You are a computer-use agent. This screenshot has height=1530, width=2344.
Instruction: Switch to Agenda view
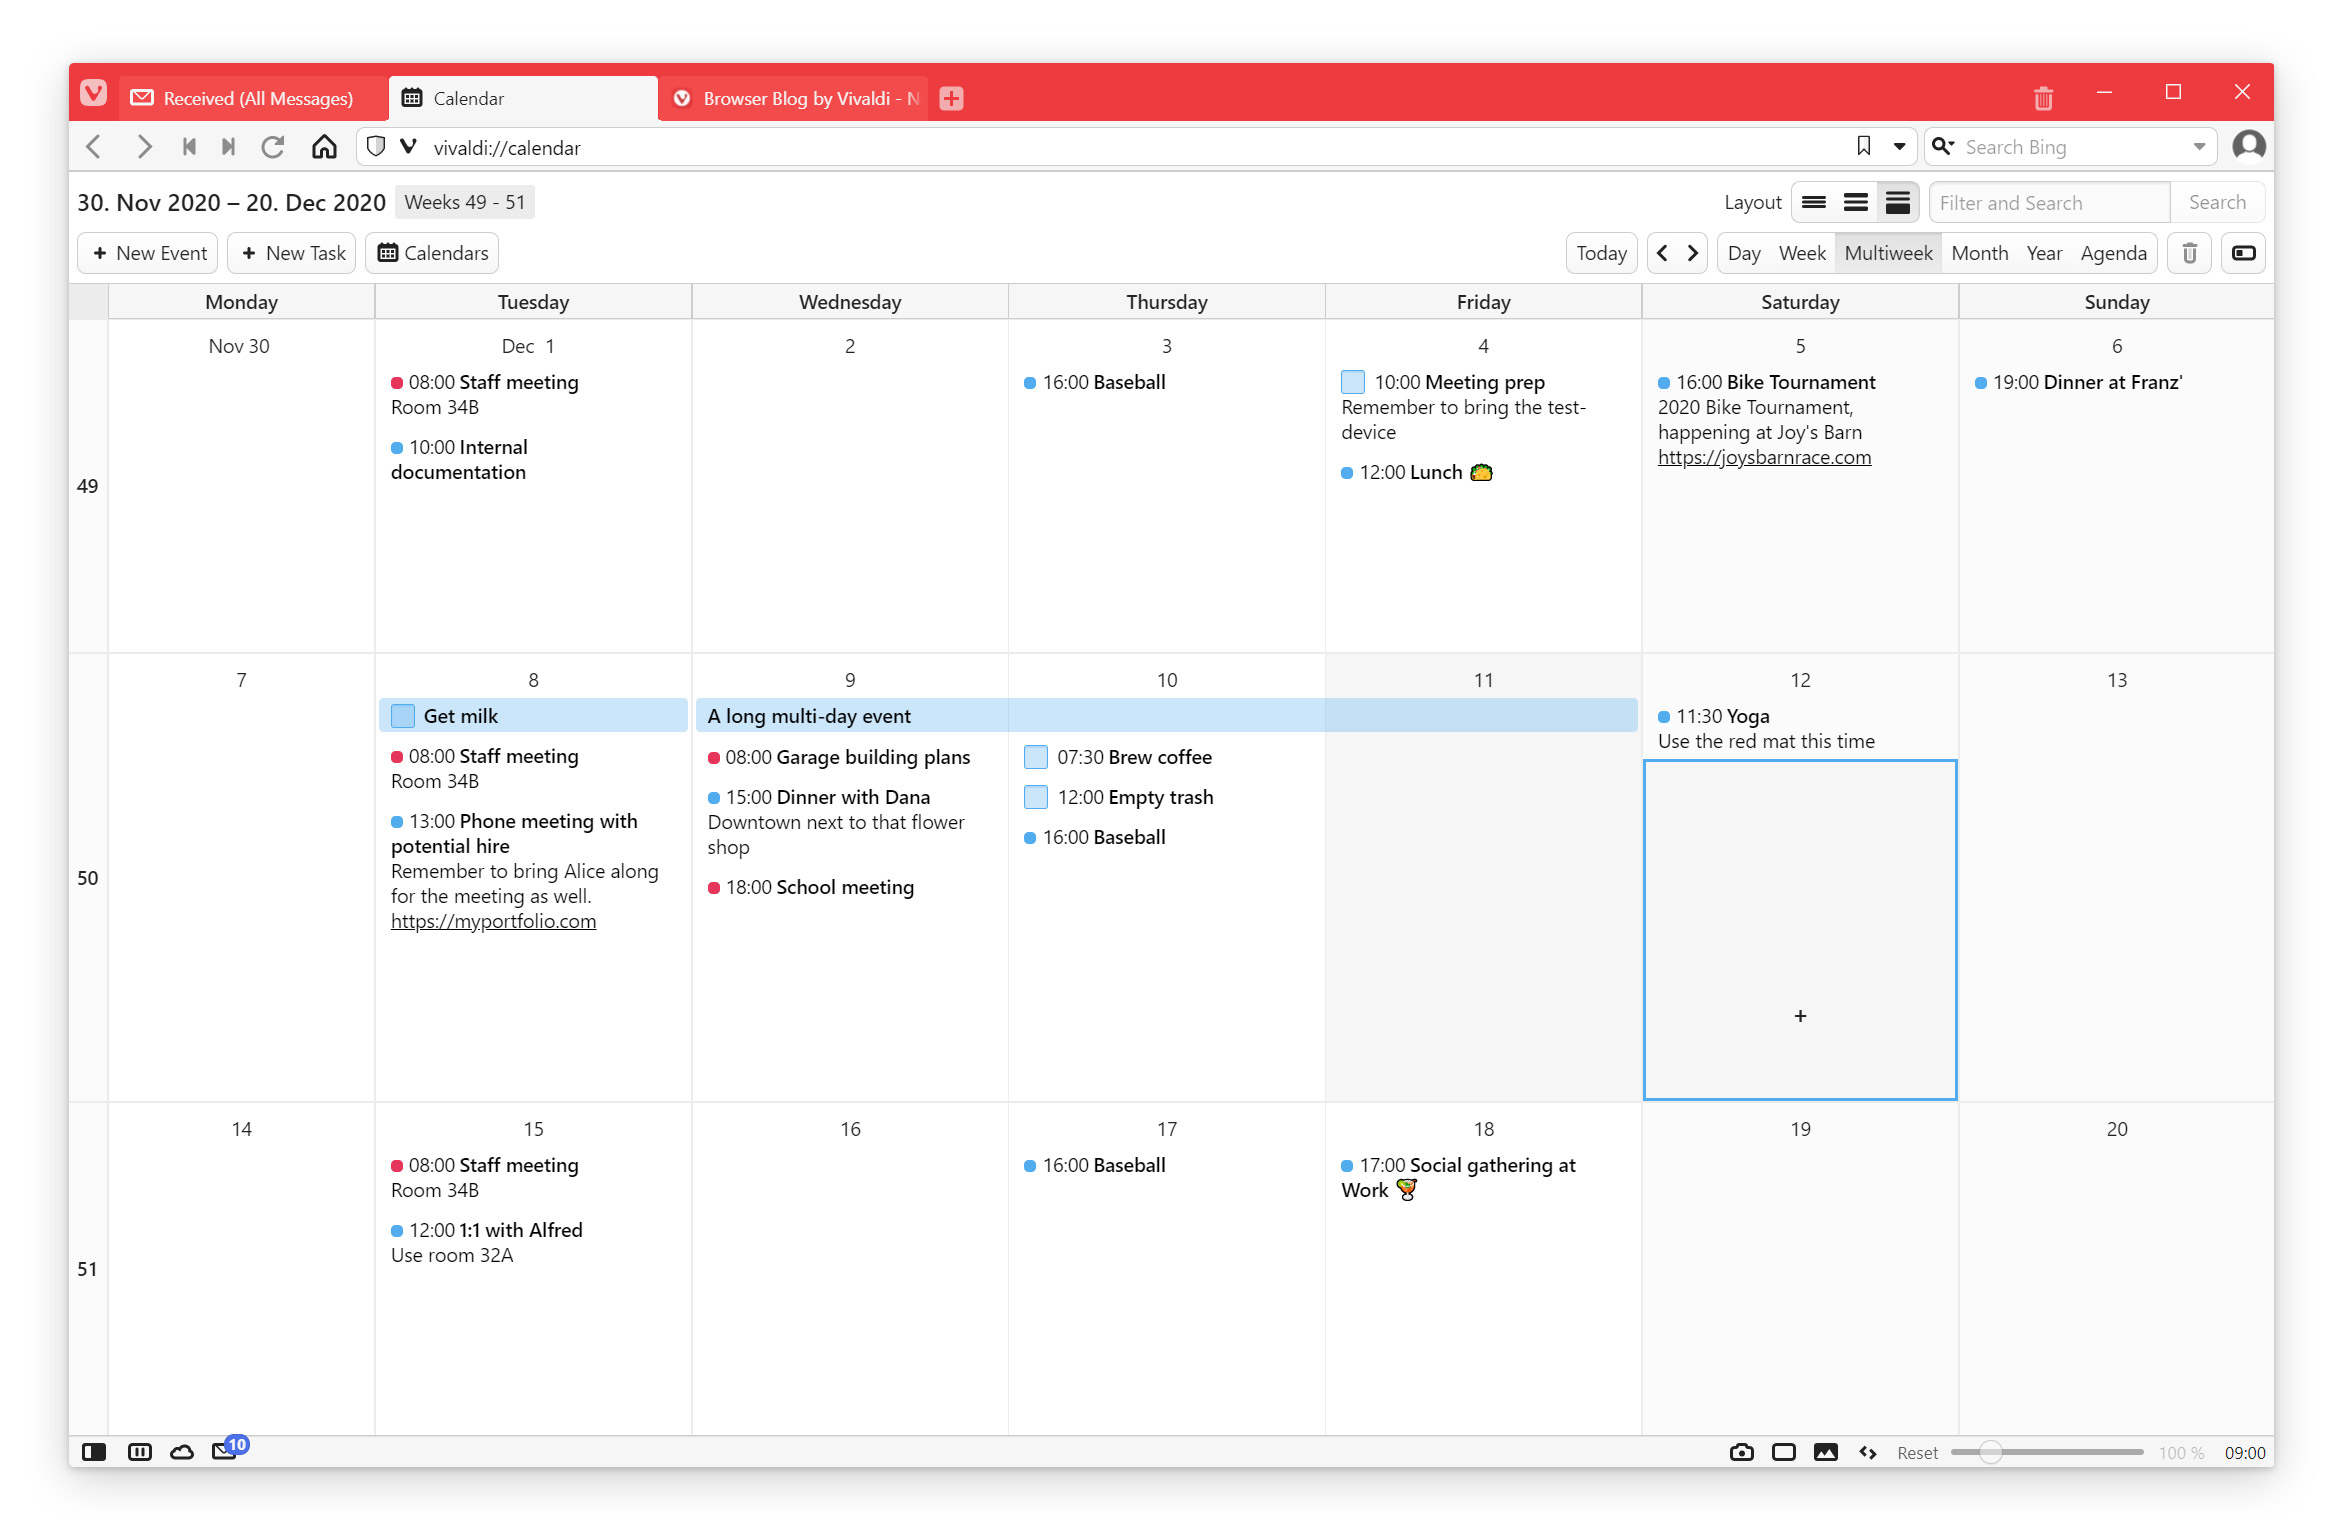2113,253
